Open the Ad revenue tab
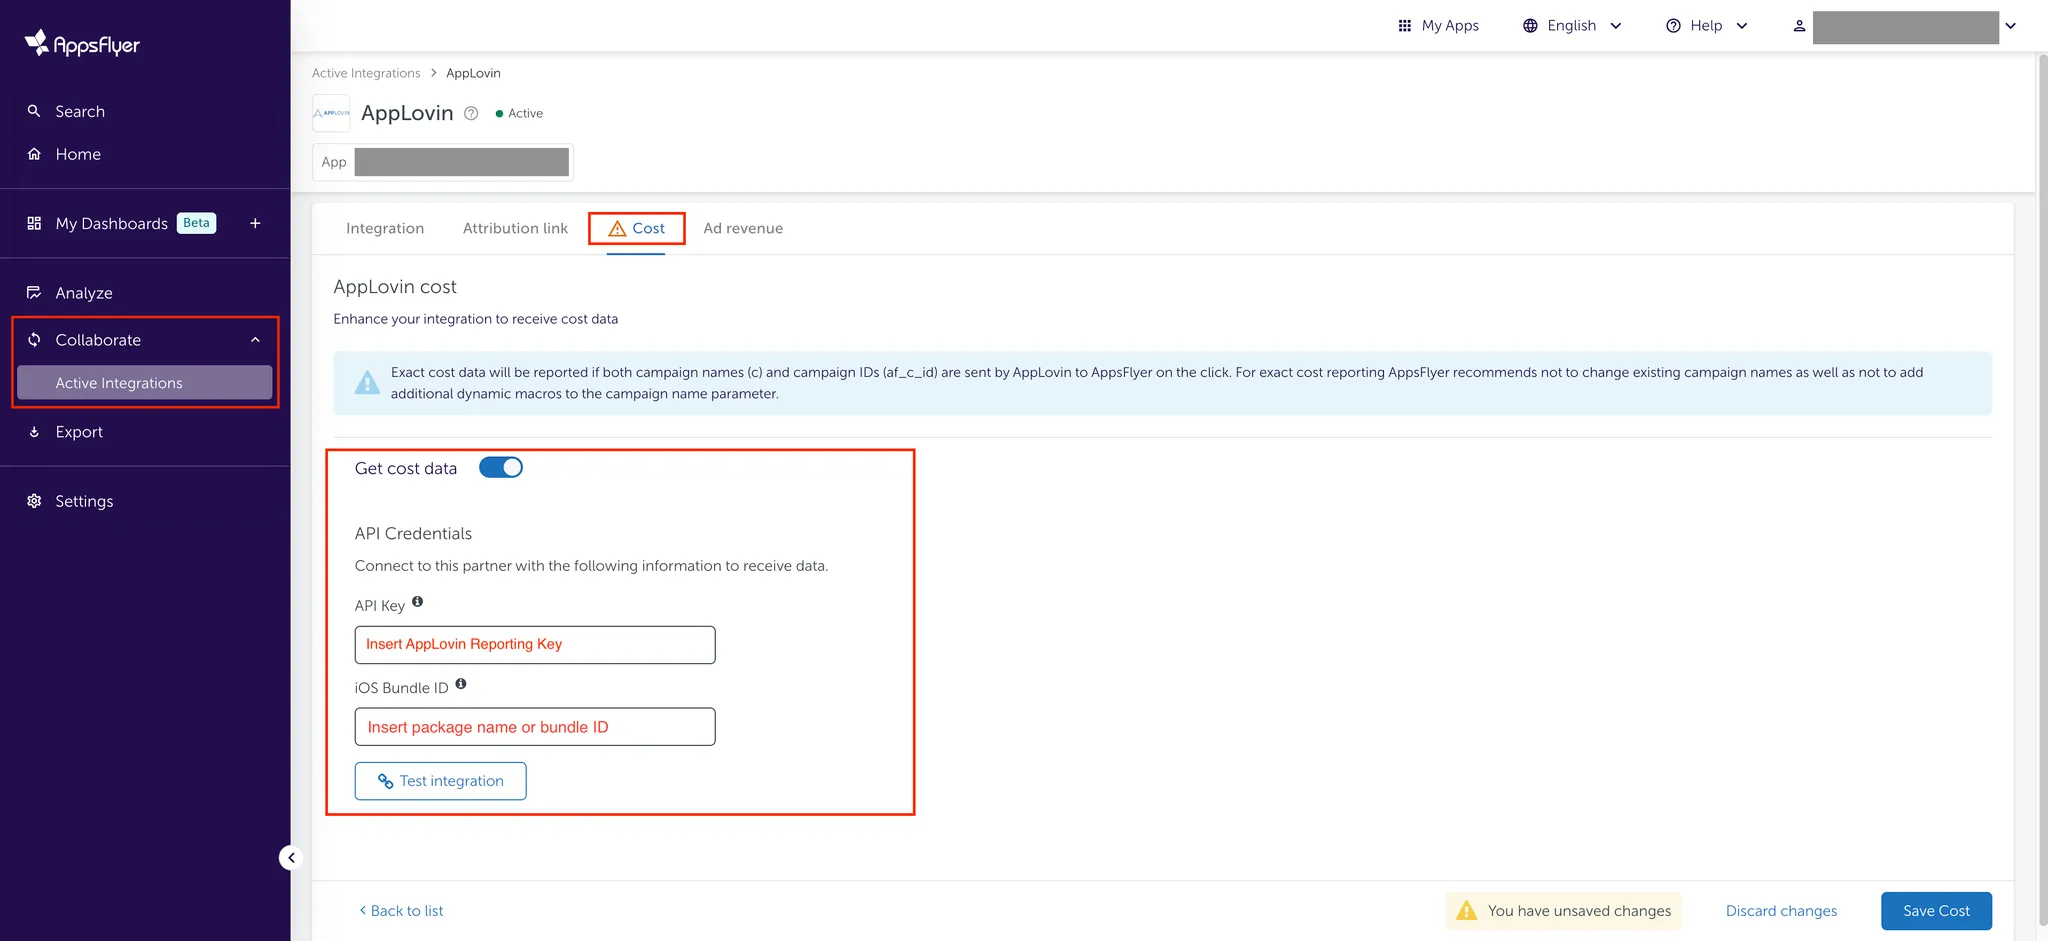 743,228
